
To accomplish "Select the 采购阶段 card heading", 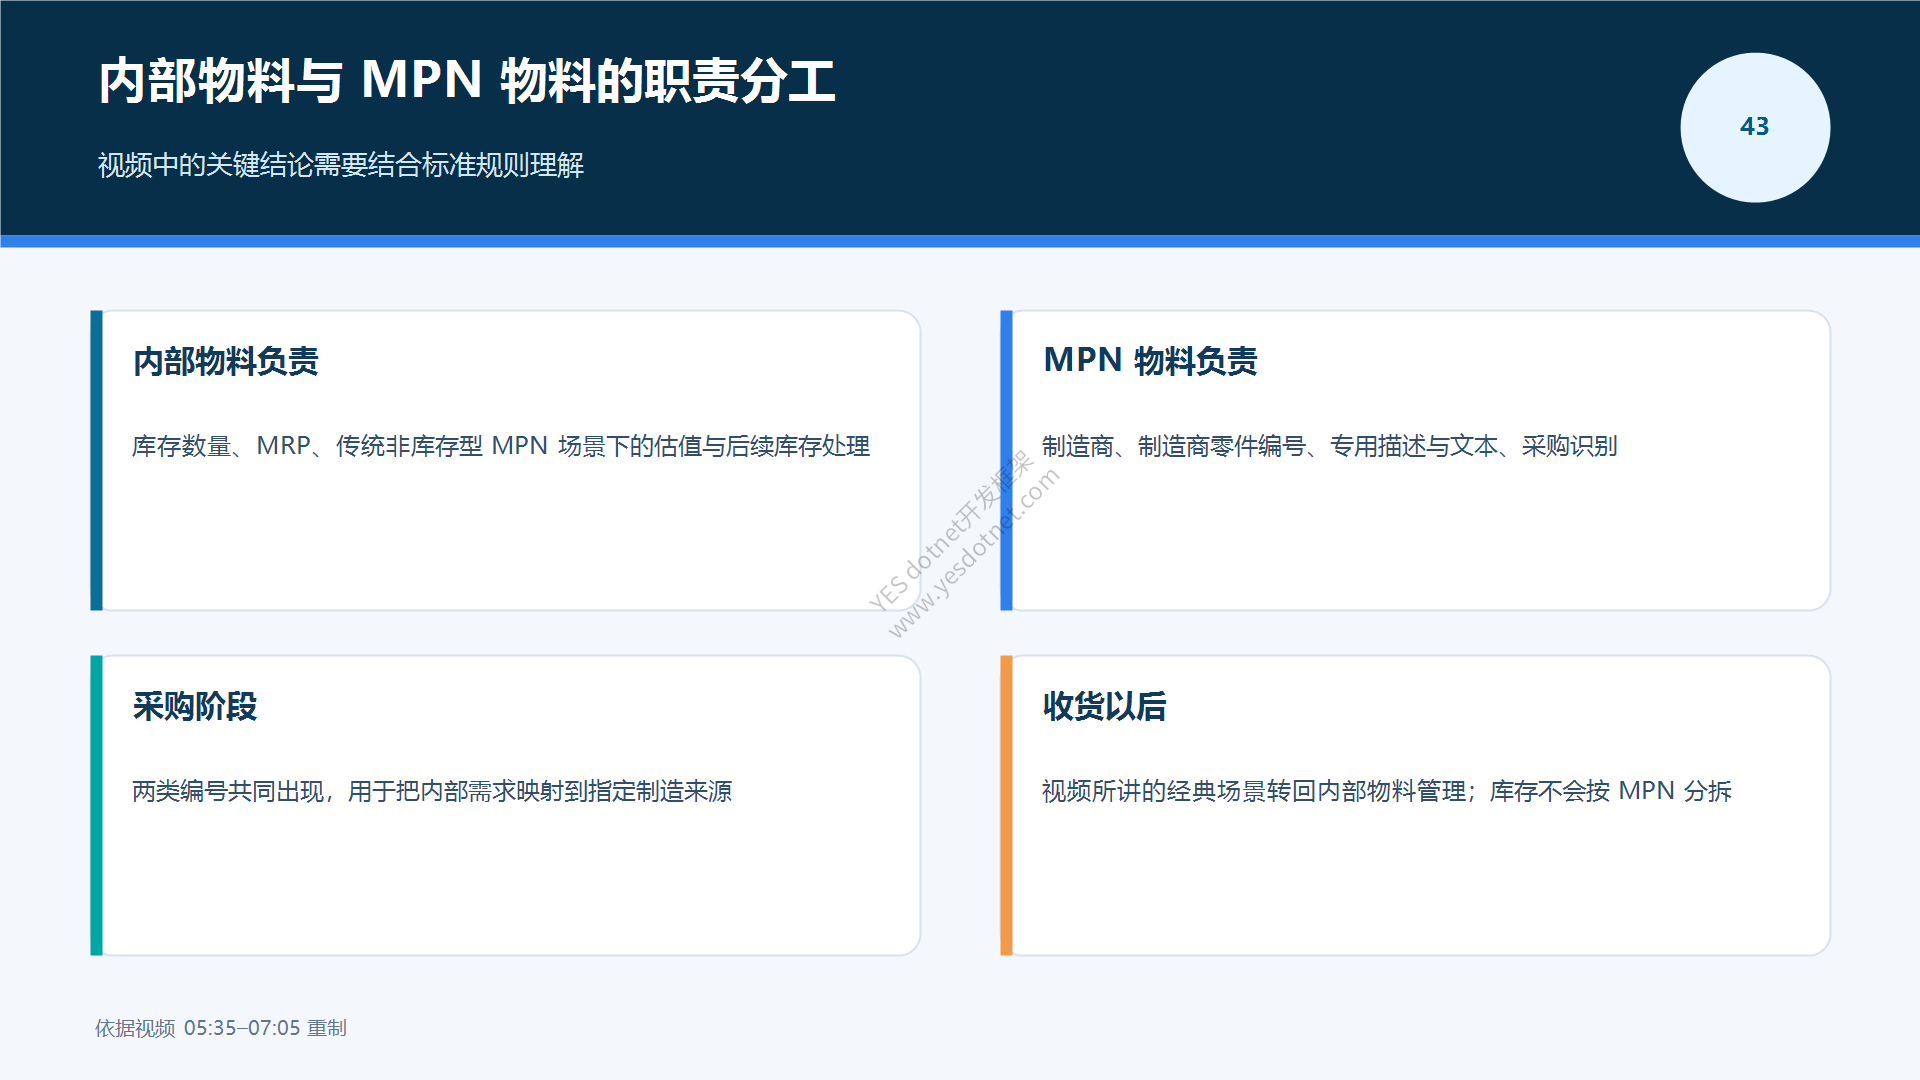I will 195,706.
